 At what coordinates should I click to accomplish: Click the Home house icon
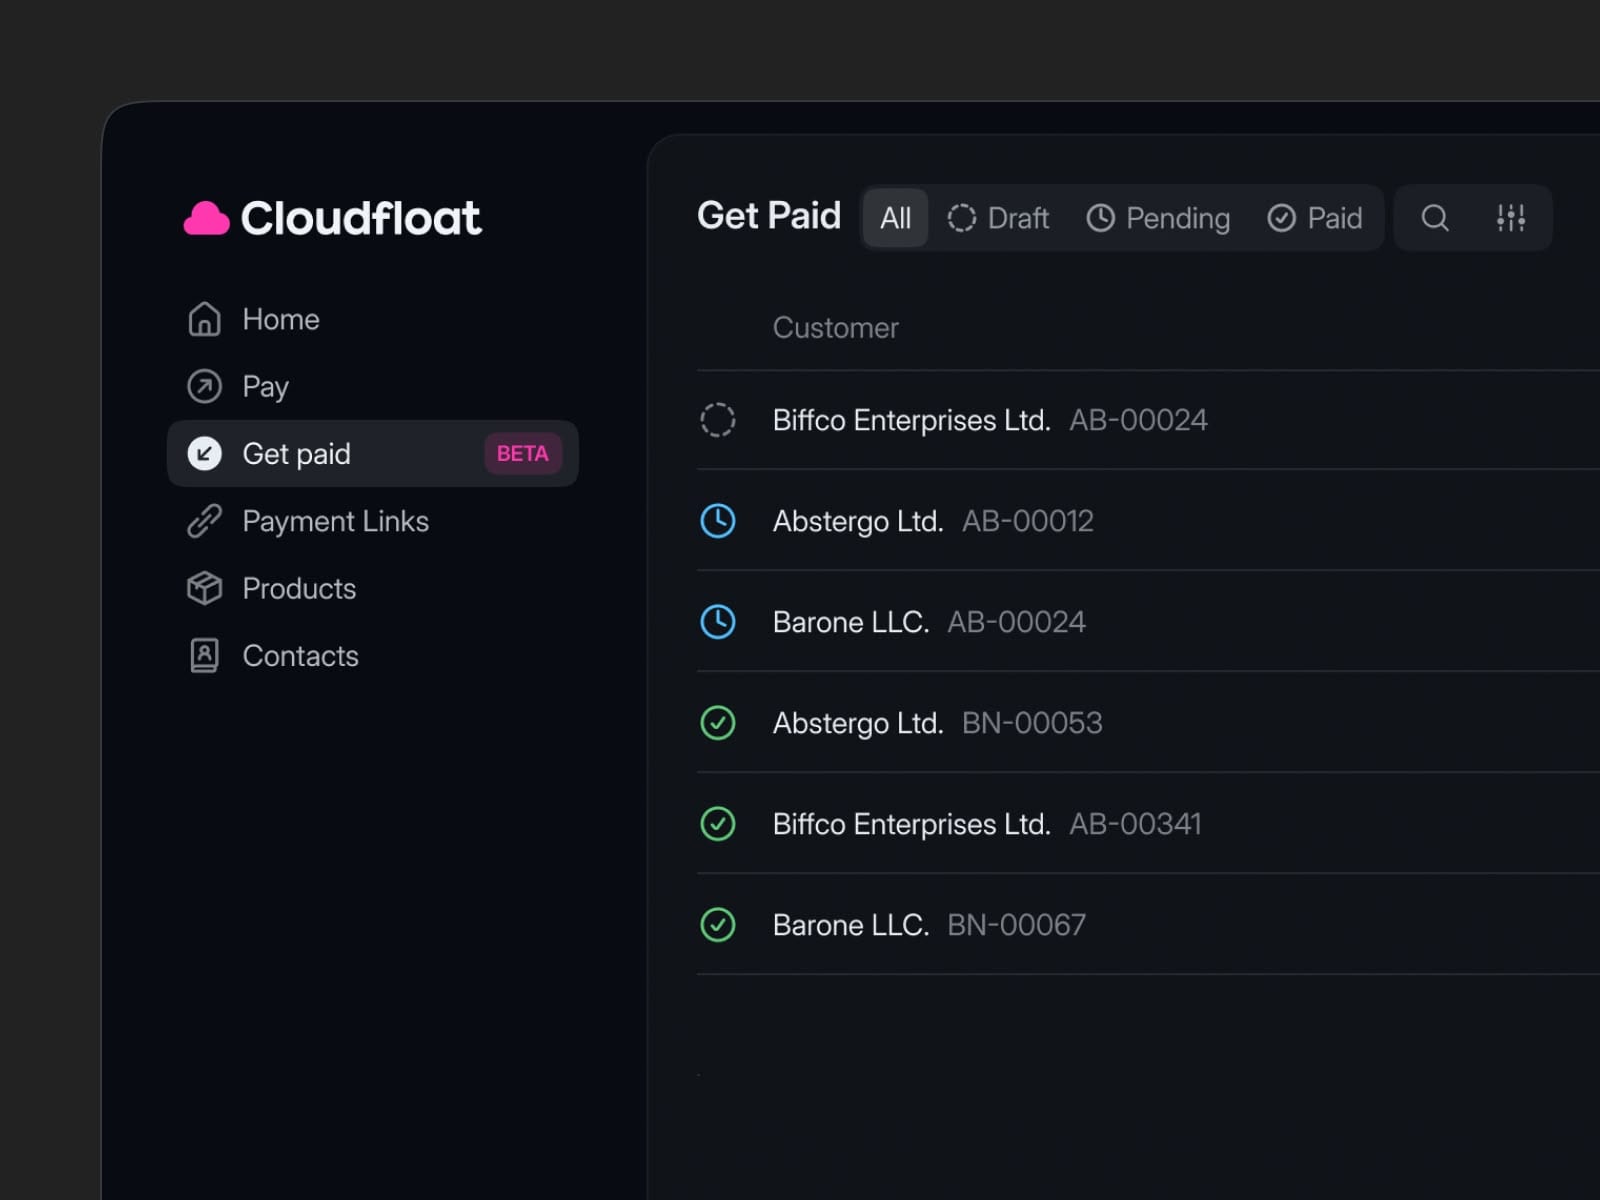click(x=204, y=319)
